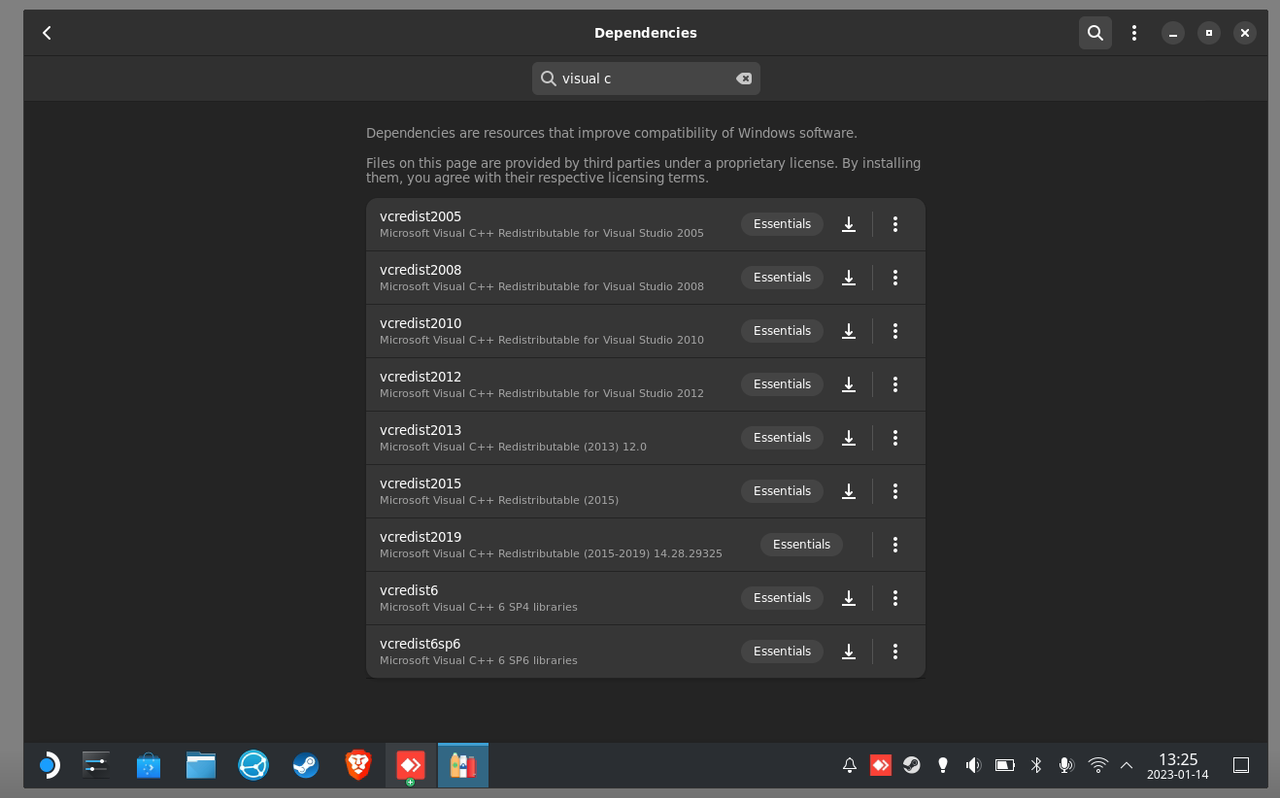Screen dimensions: 1280x798
Task: Open options menu for vcredist6sp6
Action: [x=895, y=651]
